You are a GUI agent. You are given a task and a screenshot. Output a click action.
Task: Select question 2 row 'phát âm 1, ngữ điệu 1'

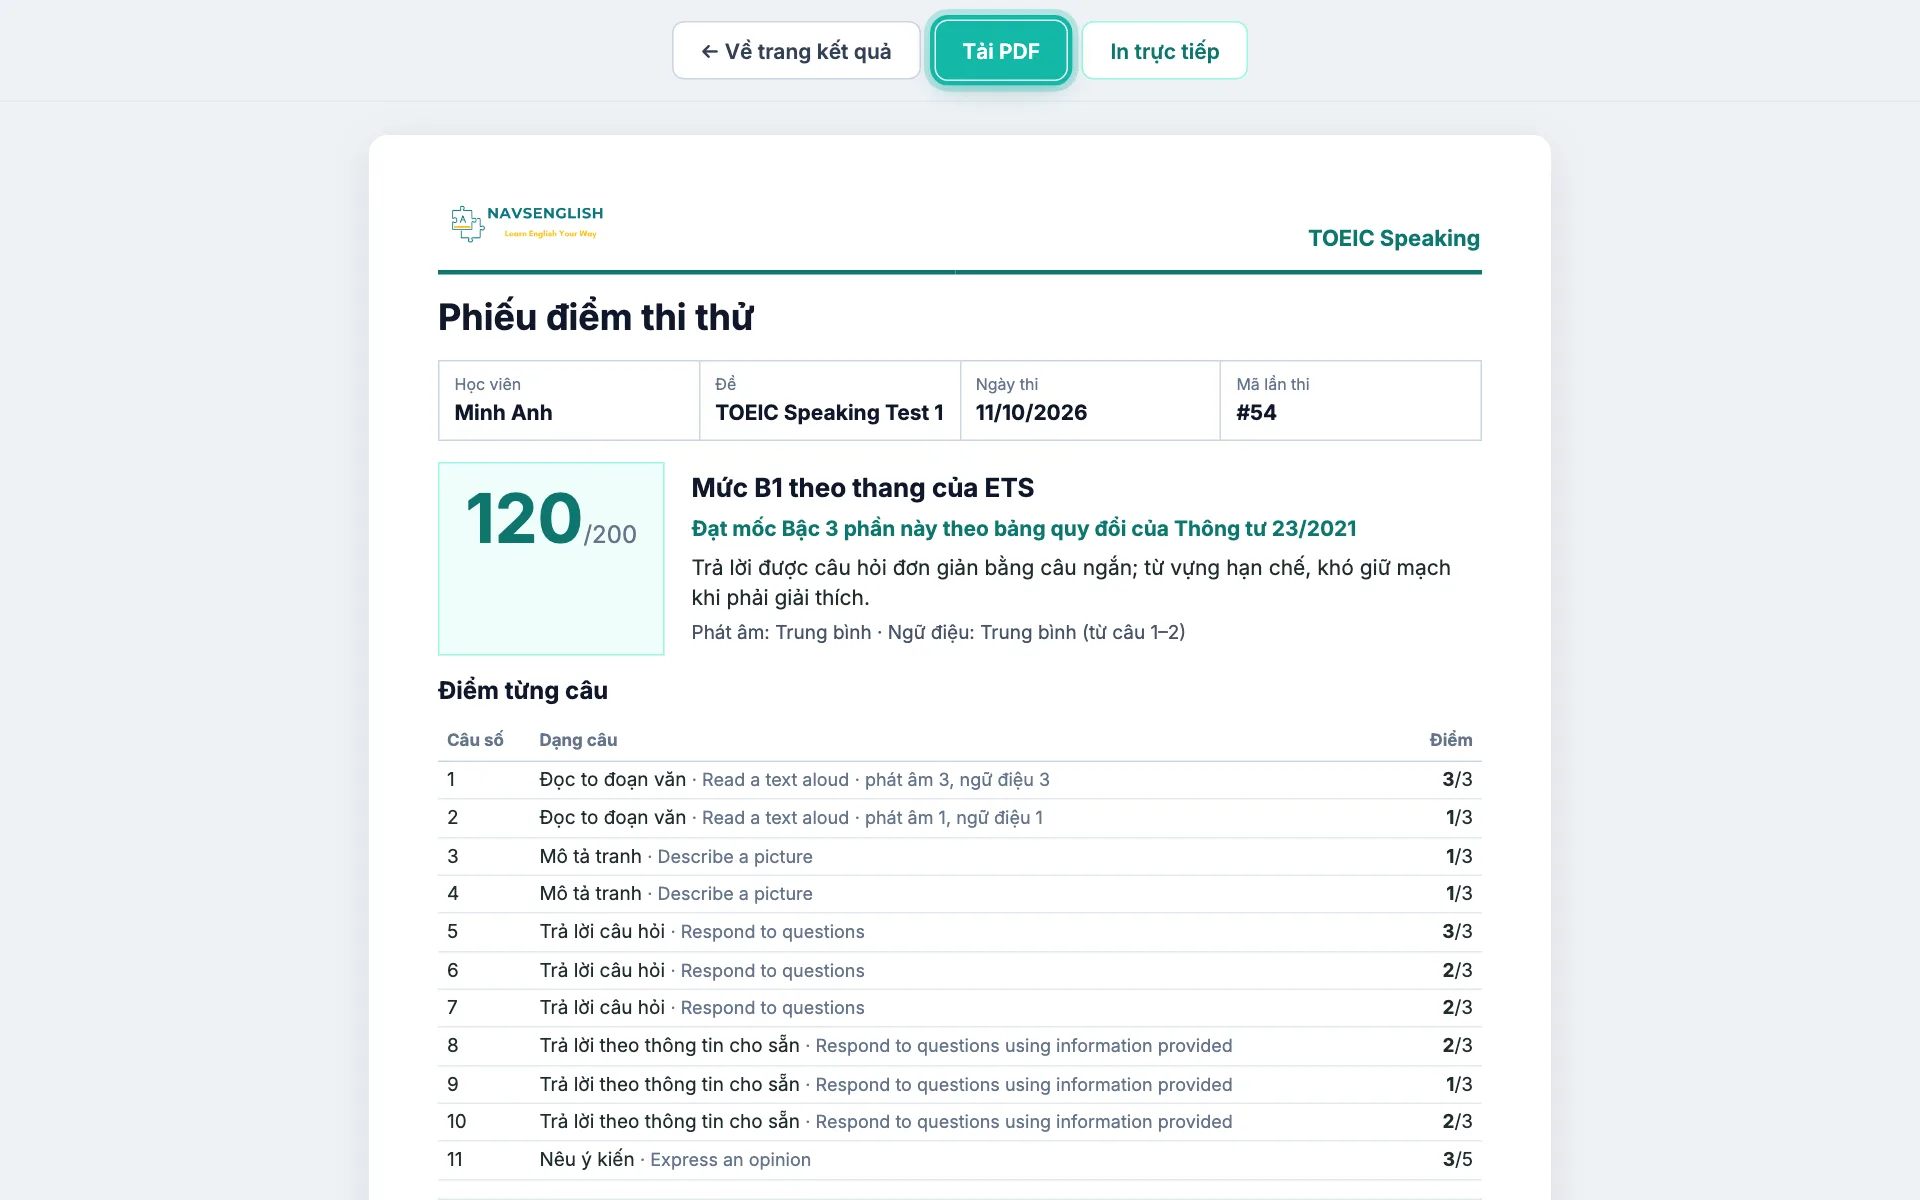tap(960, 818)
